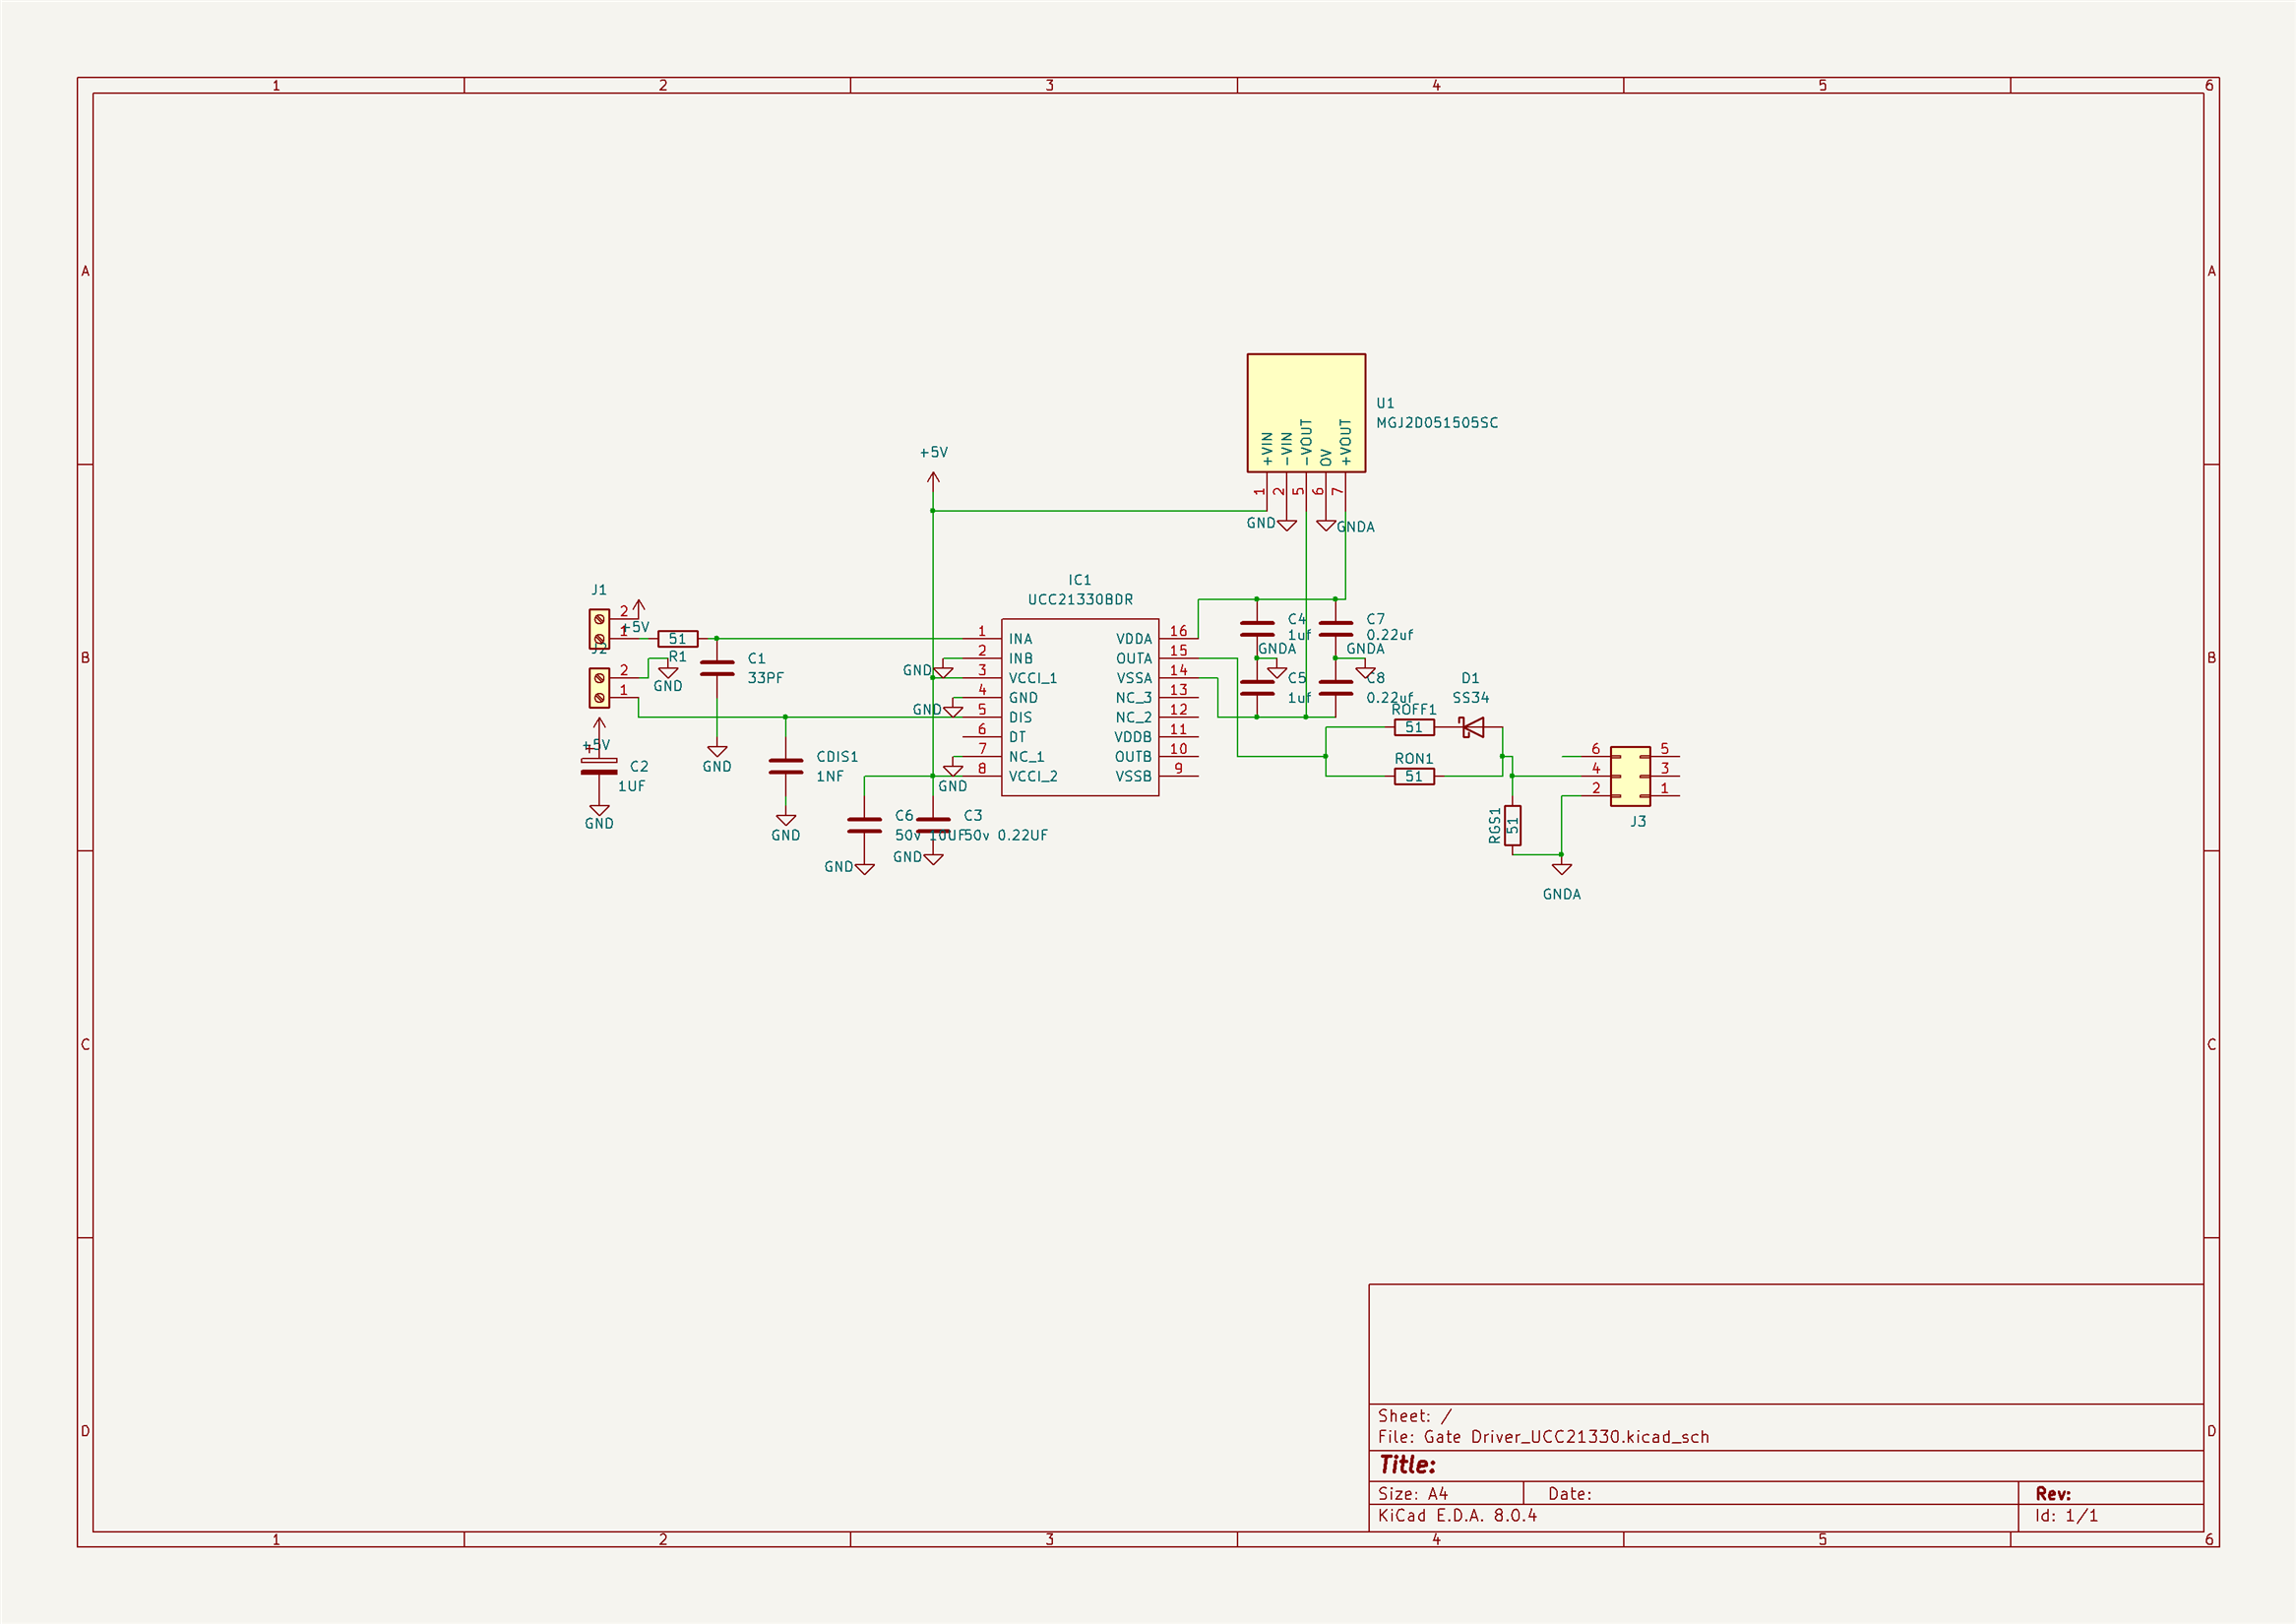
Task: Click the VDDB pin label on IC1
Action: pos(1133,737)
